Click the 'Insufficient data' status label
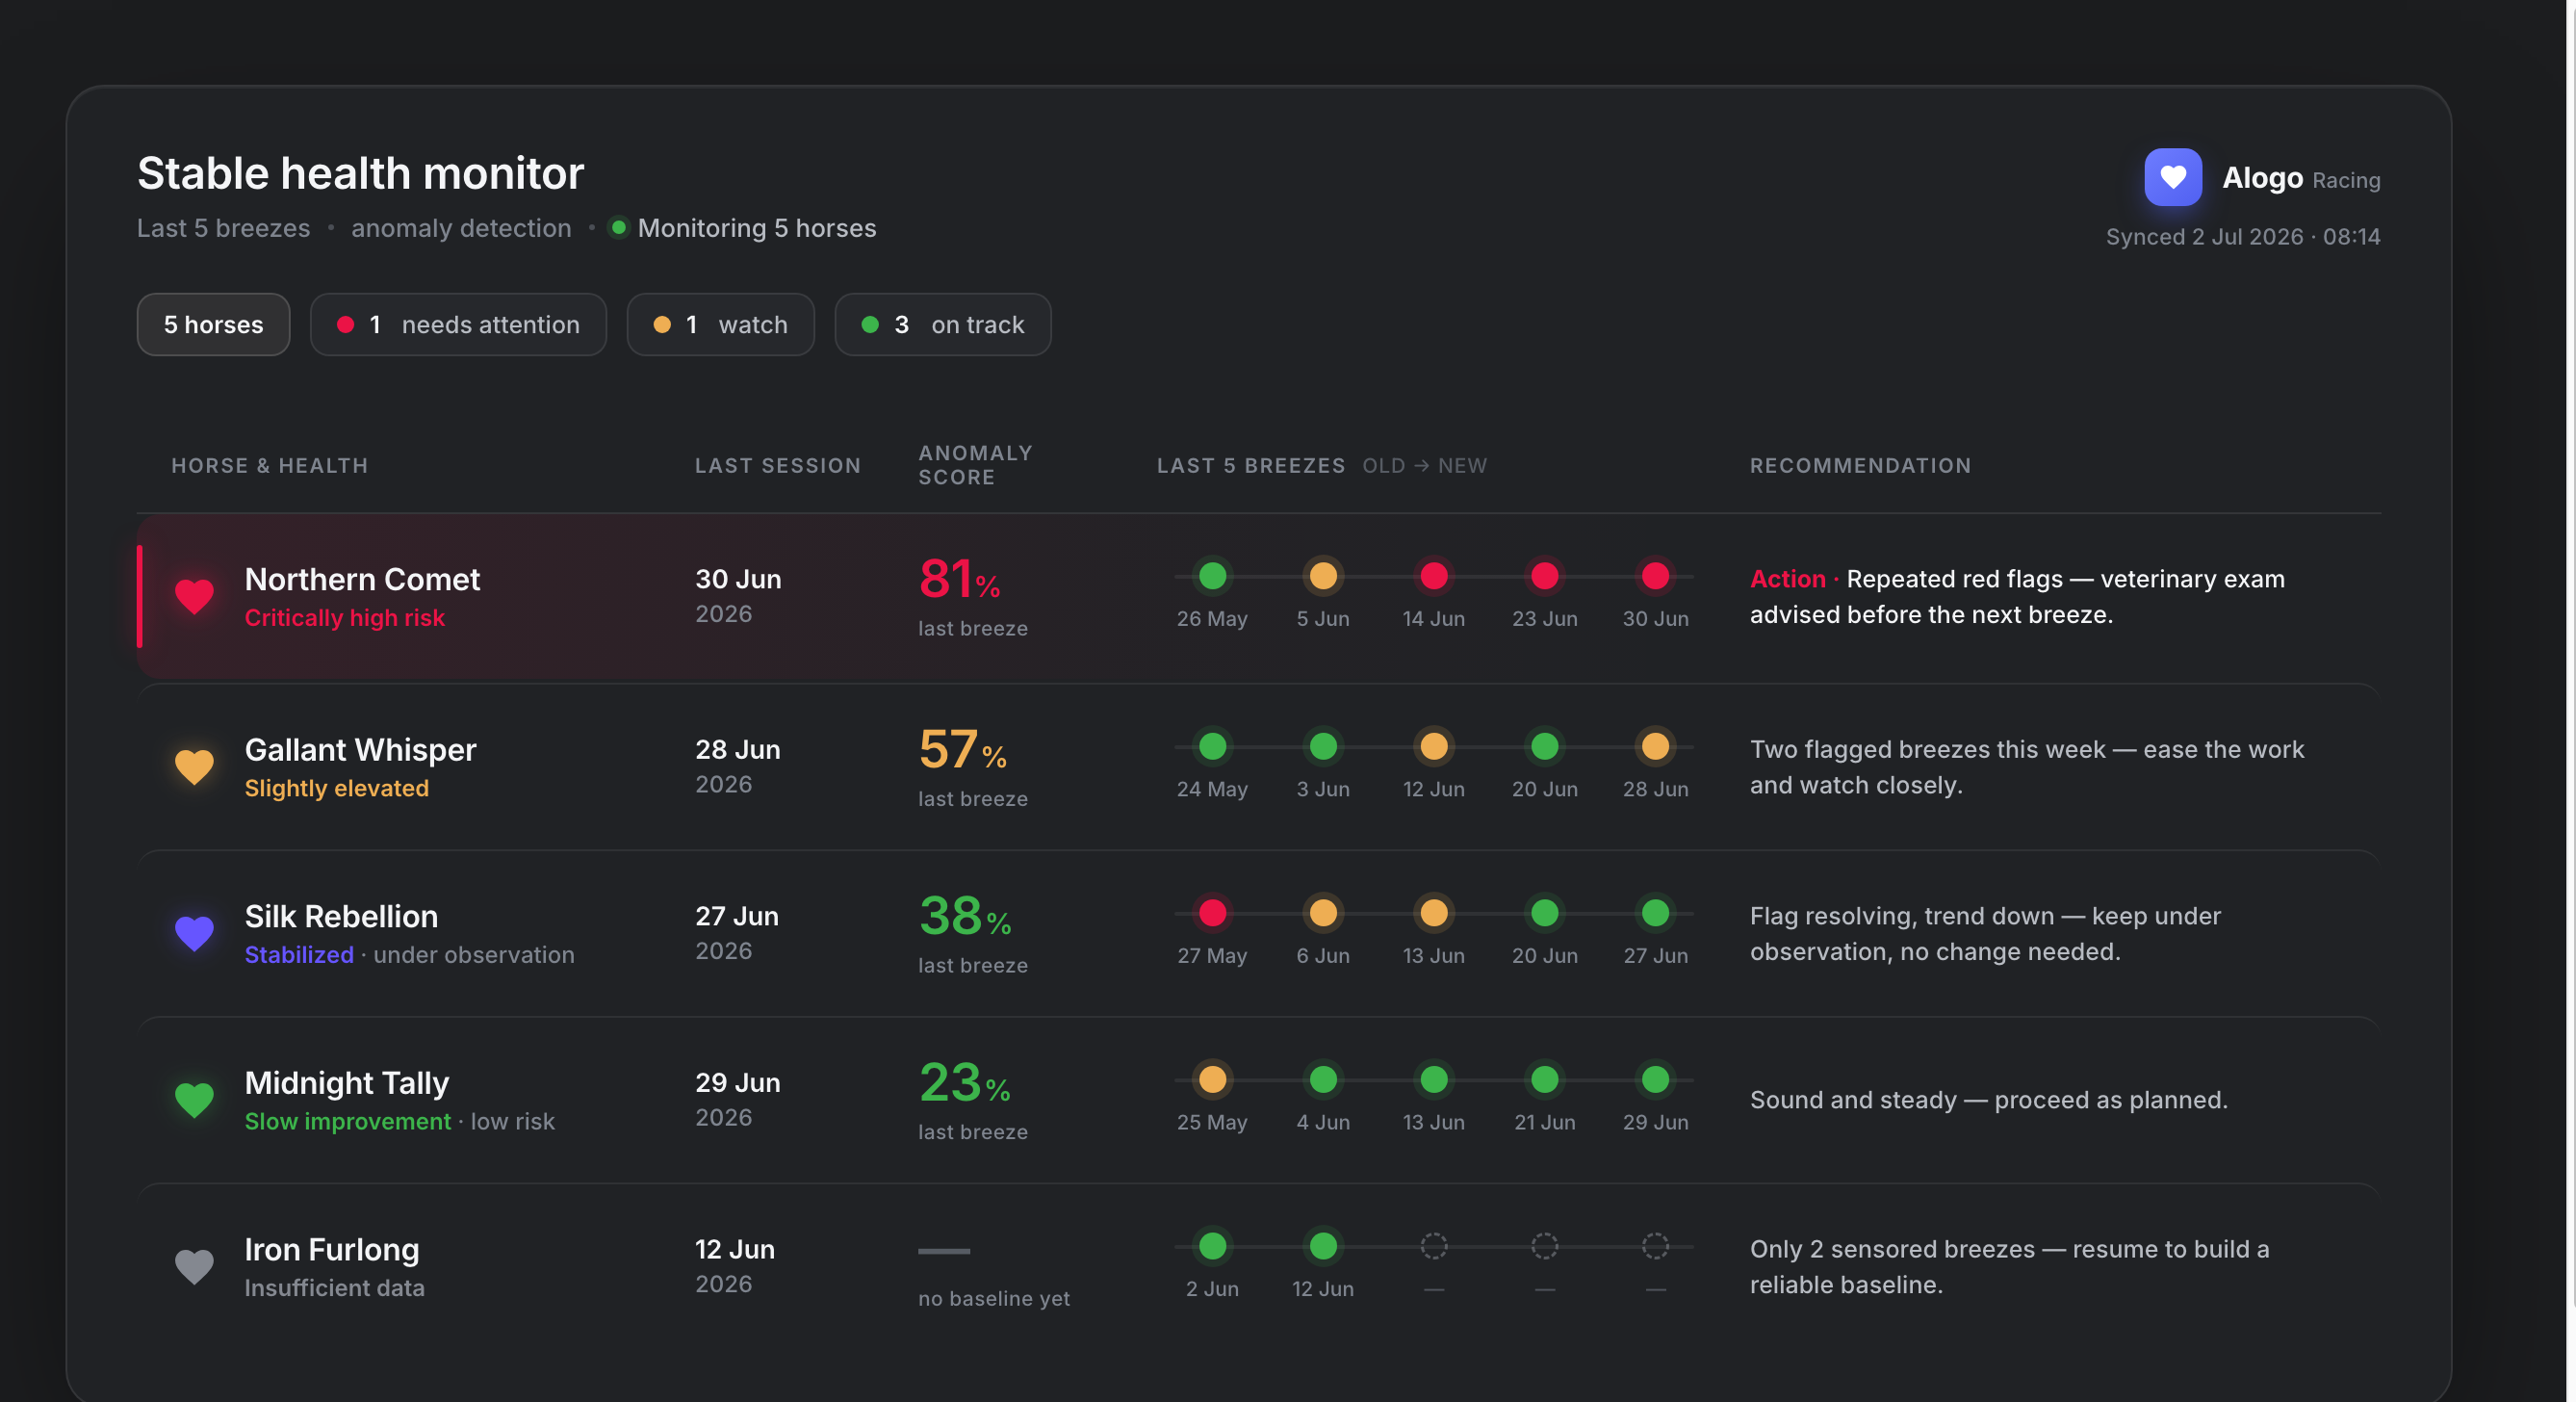2576x1402 pixels. [x=334, y=1288]
